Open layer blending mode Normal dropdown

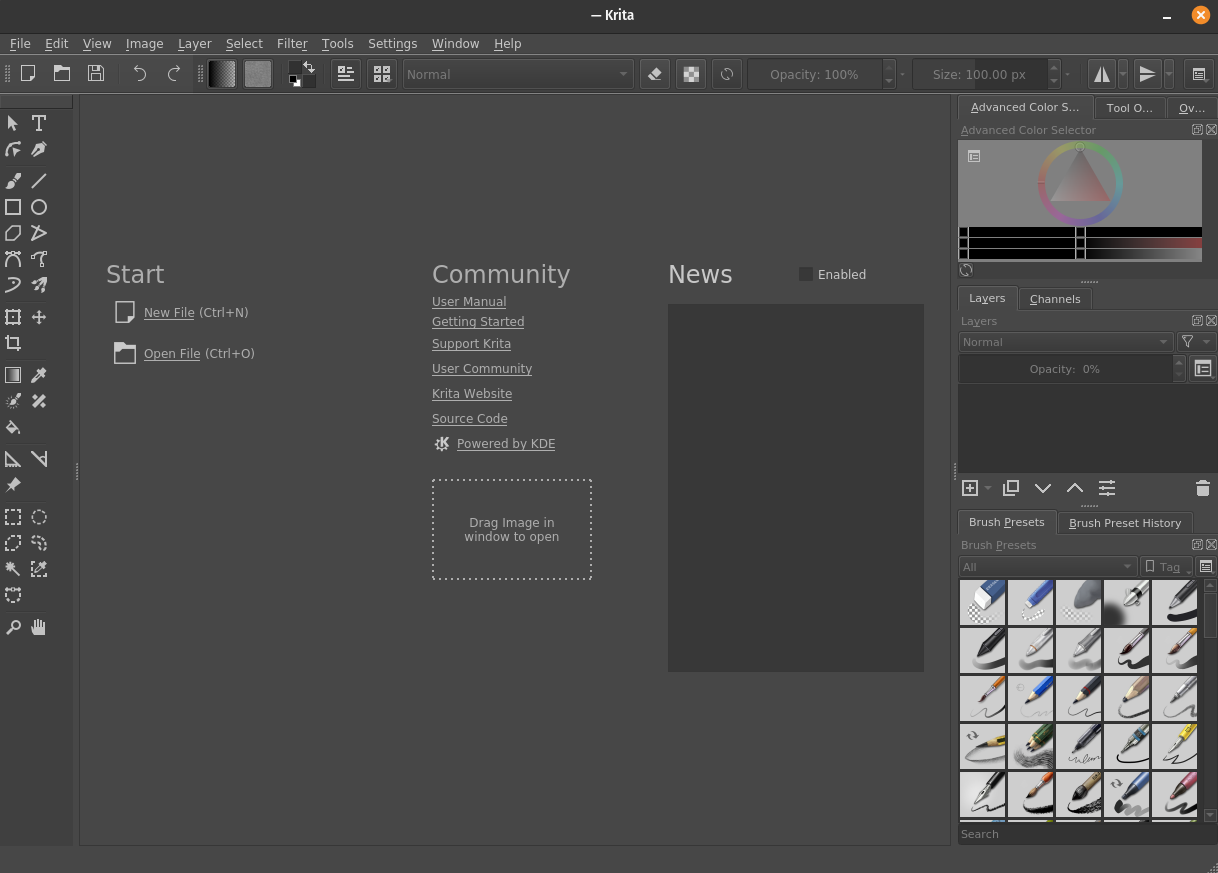[x=1065, y=342]
